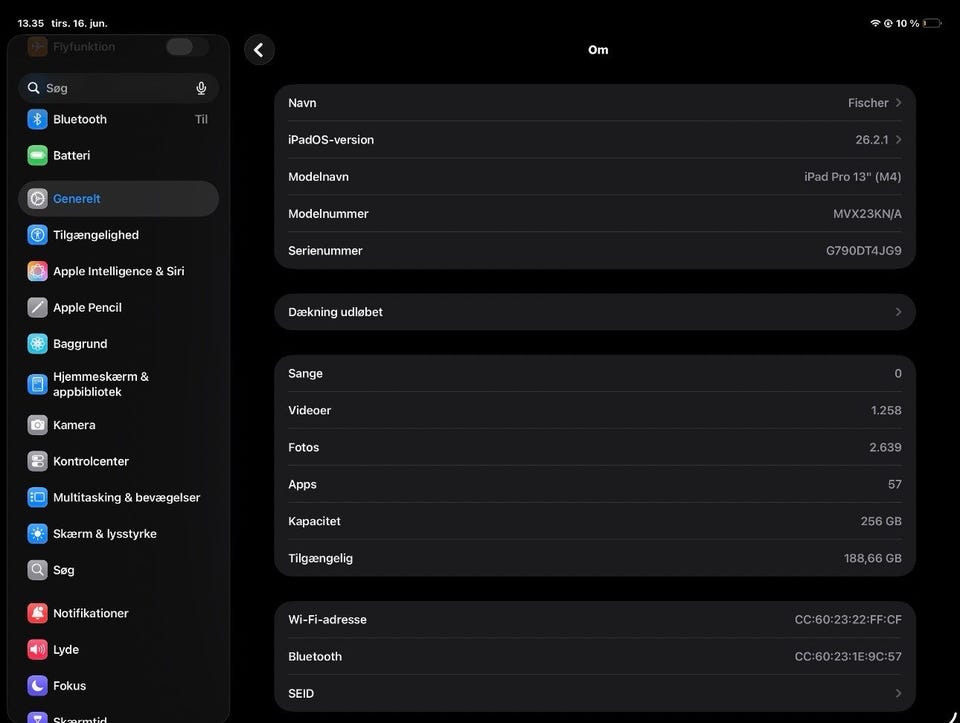Open the Kamera settings icon
This screenshot has width=960, height=723.
(37, 425)
